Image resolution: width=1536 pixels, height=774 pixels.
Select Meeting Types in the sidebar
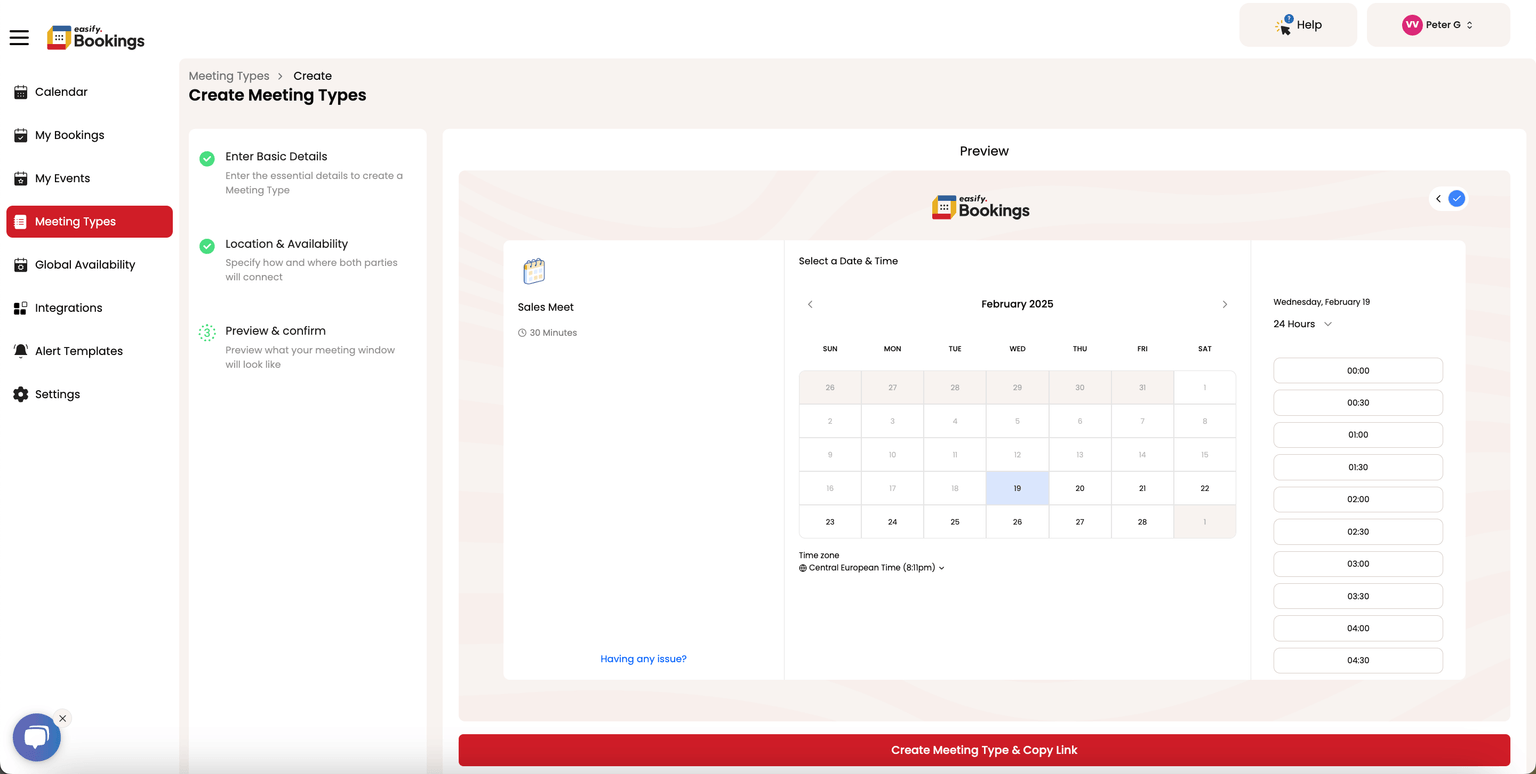click(x=89, y=222)
